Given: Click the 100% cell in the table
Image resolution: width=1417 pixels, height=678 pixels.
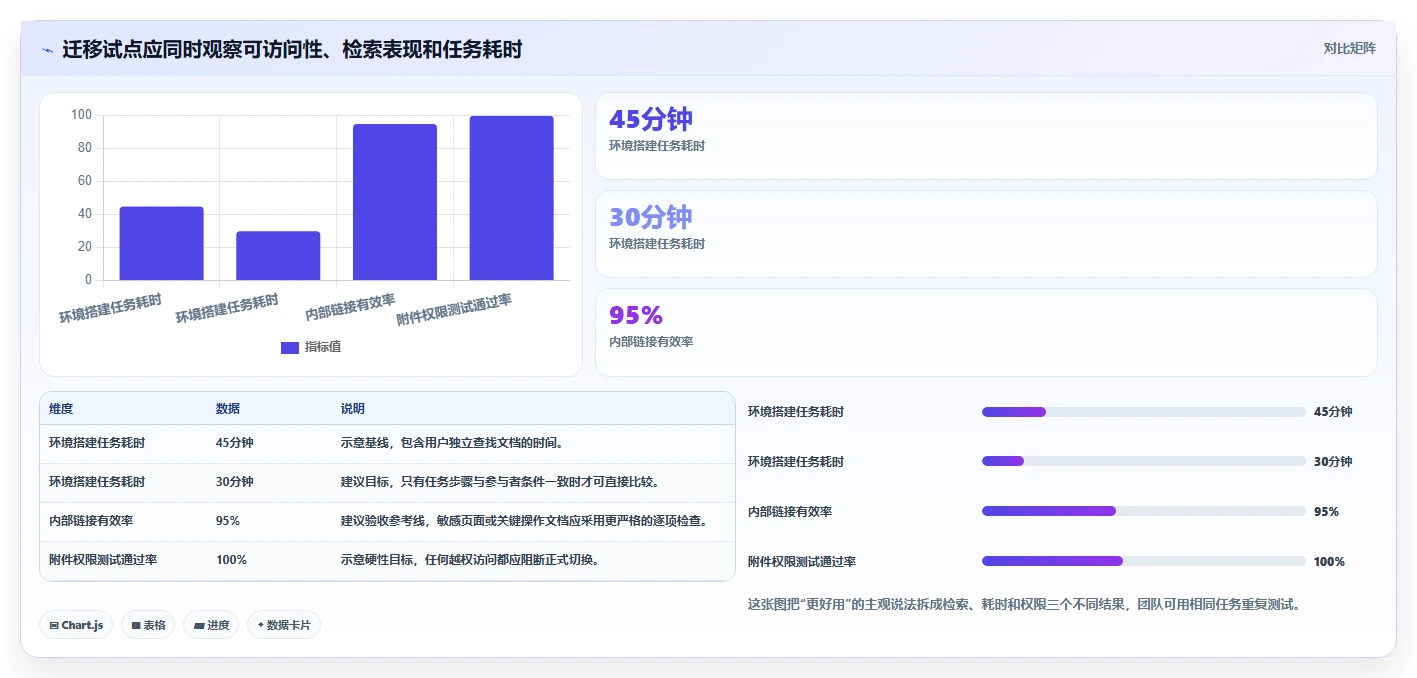Looking at the screenshot, I should [x=231, y=560].
